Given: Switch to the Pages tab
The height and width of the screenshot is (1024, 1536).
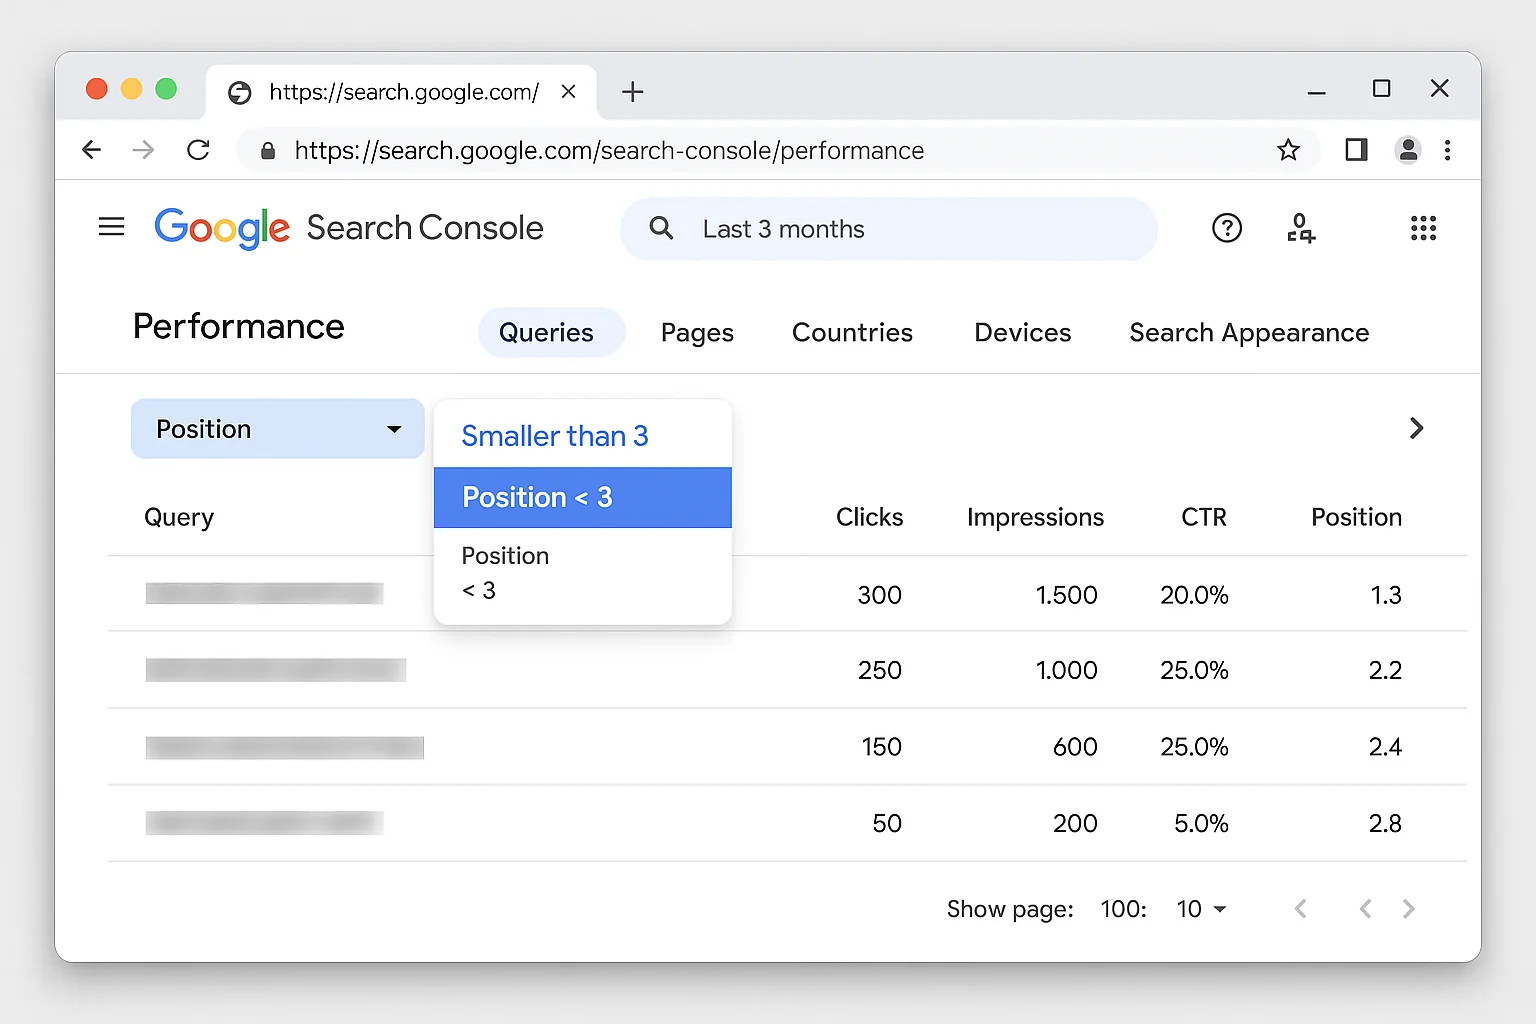Looking at the screenshot, I should 697,333.
